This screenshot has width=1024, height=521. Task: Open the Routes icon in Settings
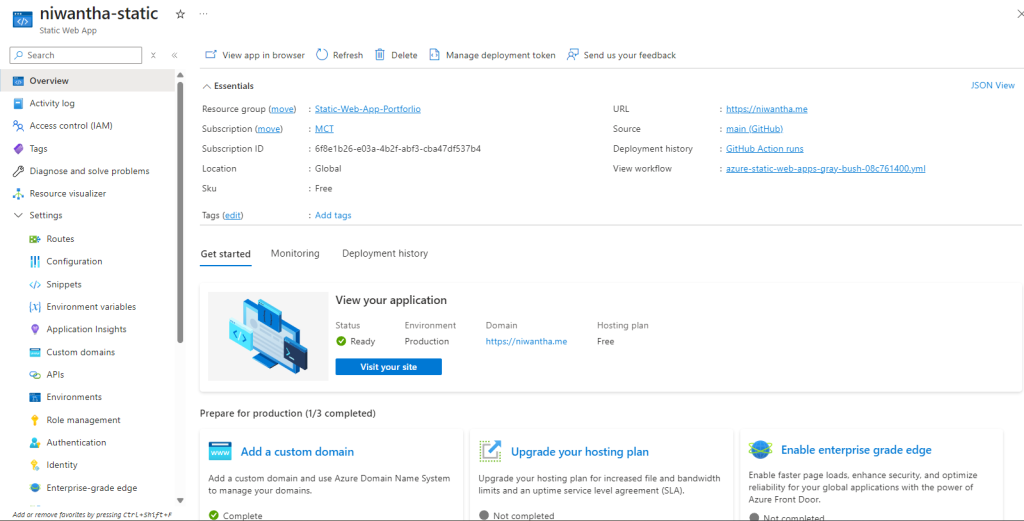35,239
